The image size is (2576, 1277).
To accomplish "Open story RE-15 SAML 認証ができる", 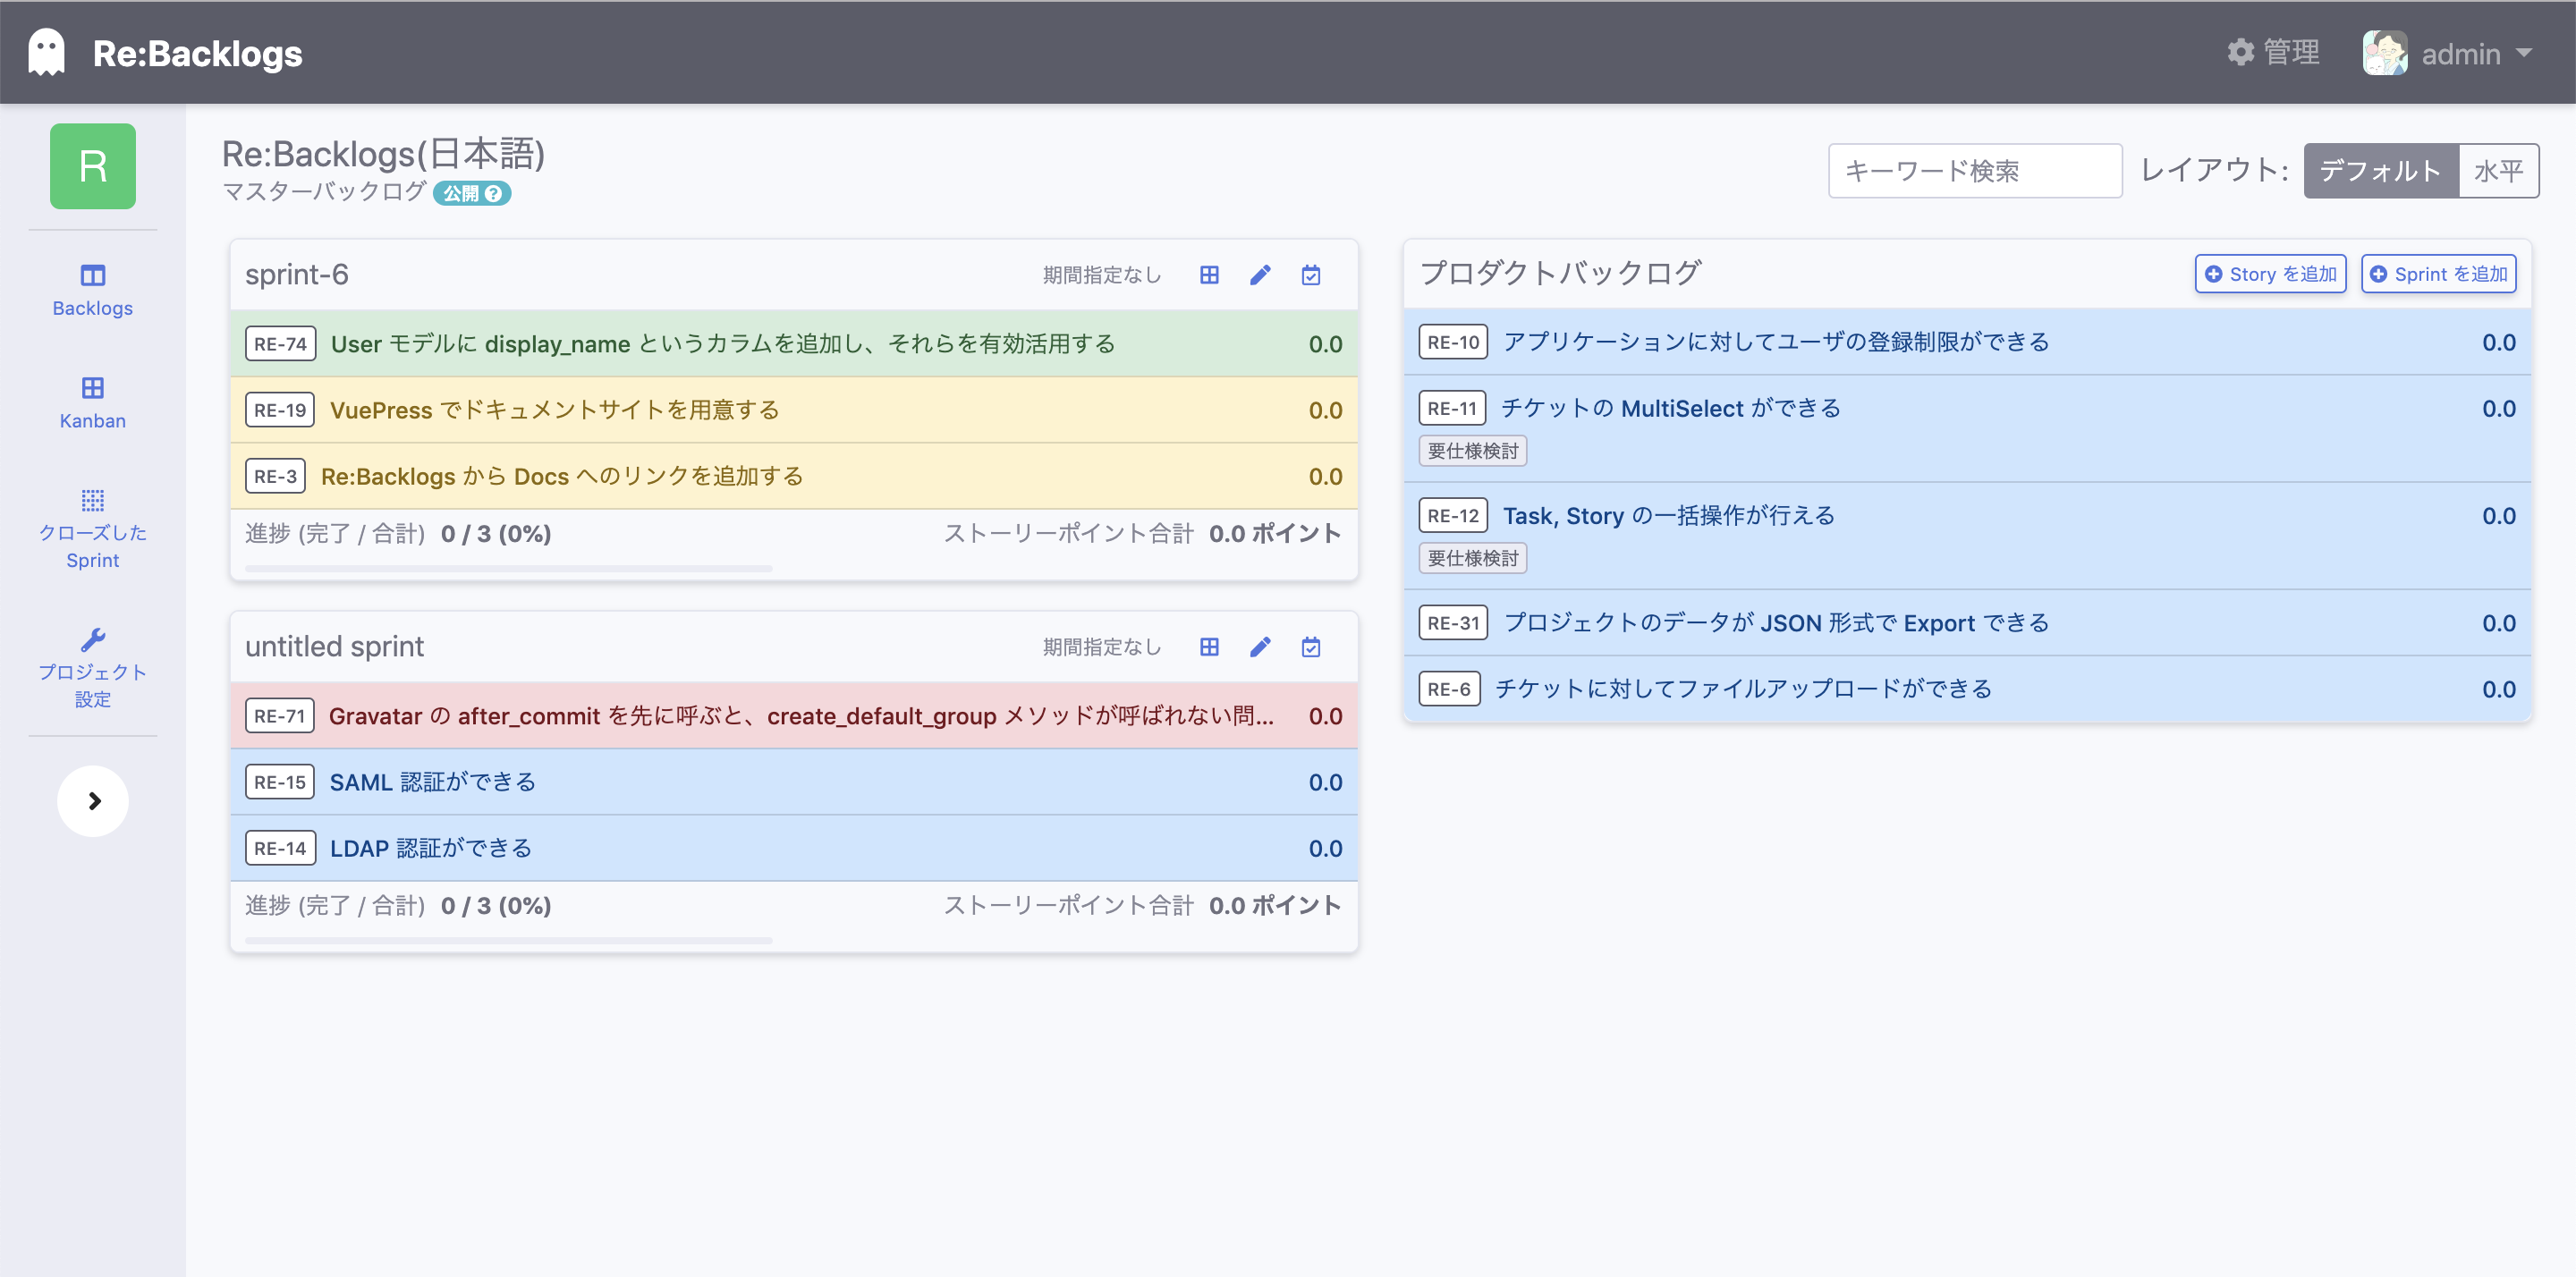I will tap(794, 782).
